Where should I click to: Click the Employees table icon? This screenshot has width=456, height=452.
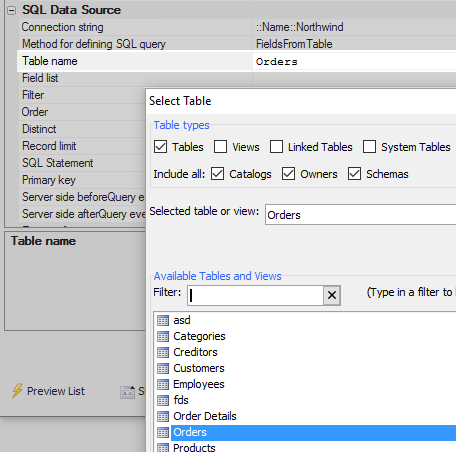click(x=163, y=385)
